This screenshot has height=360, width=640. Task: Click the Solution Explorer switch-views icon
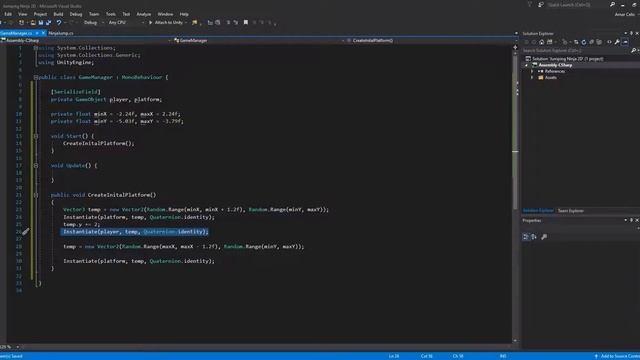[x=550, y=42]
